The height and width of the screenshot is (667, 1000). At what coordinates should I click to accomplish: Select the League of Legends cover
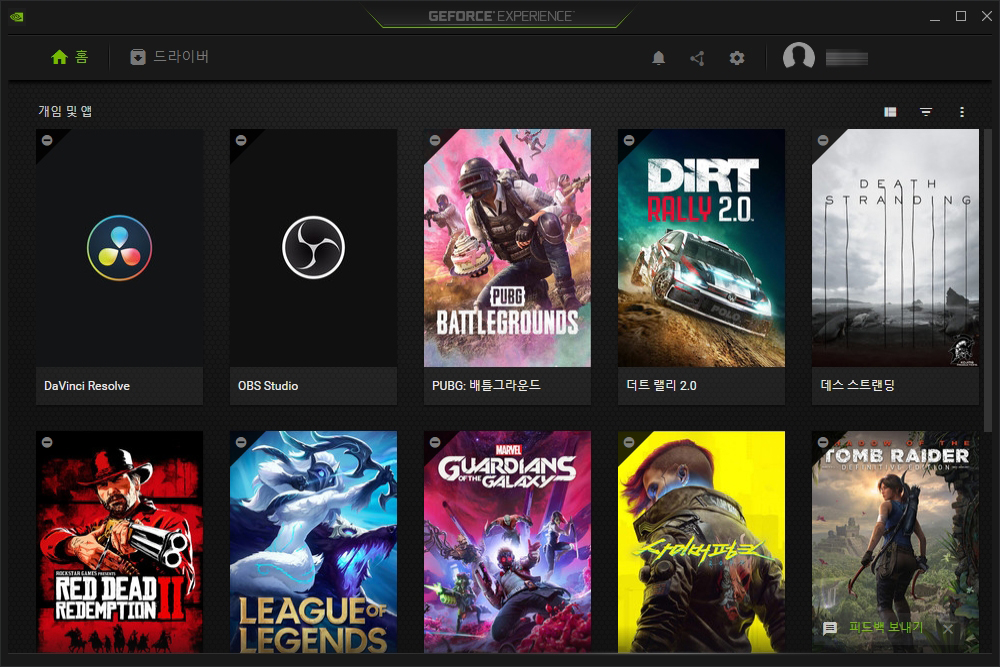[313, 542]
